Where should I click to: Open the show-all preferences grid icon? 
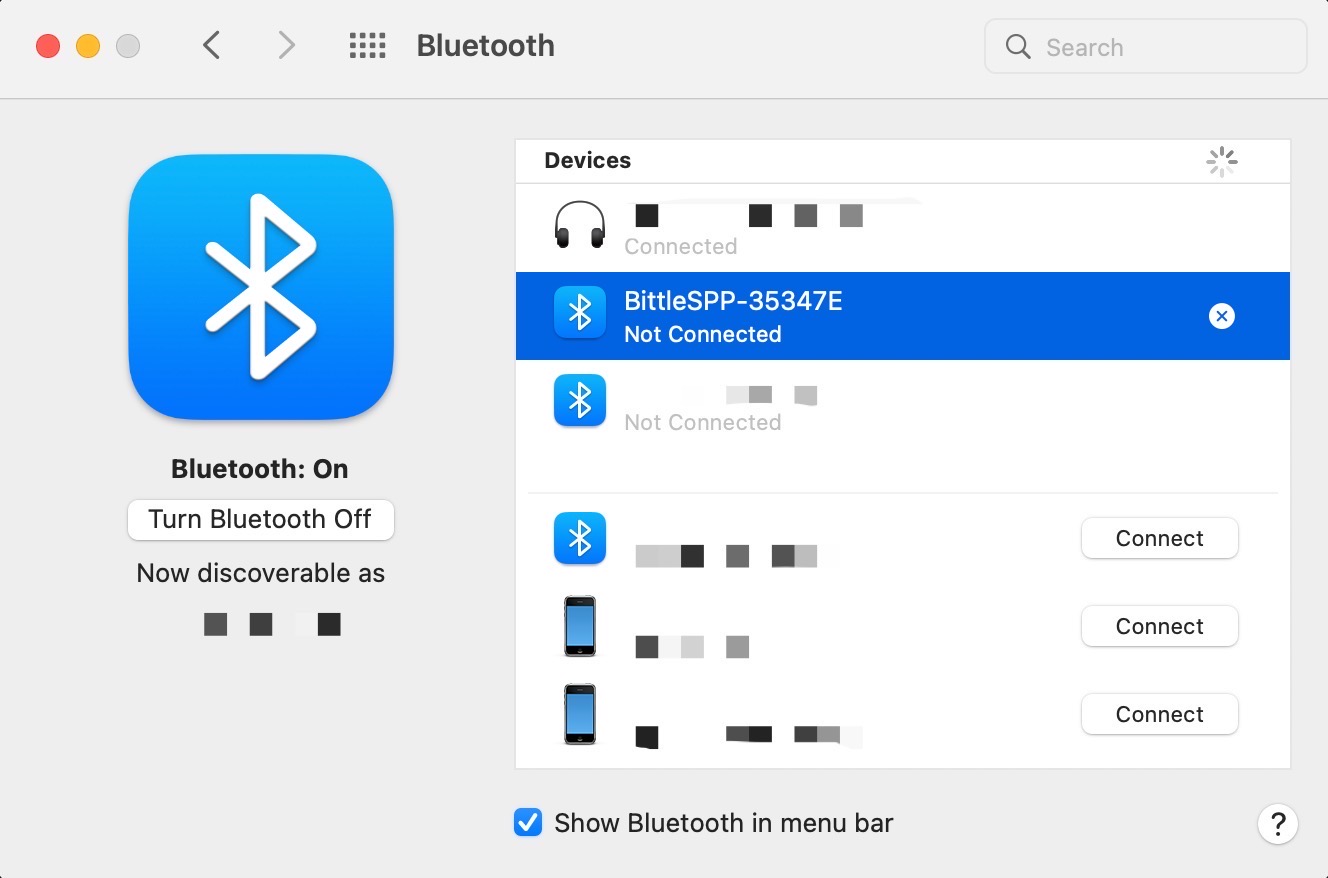click(367, 45)
